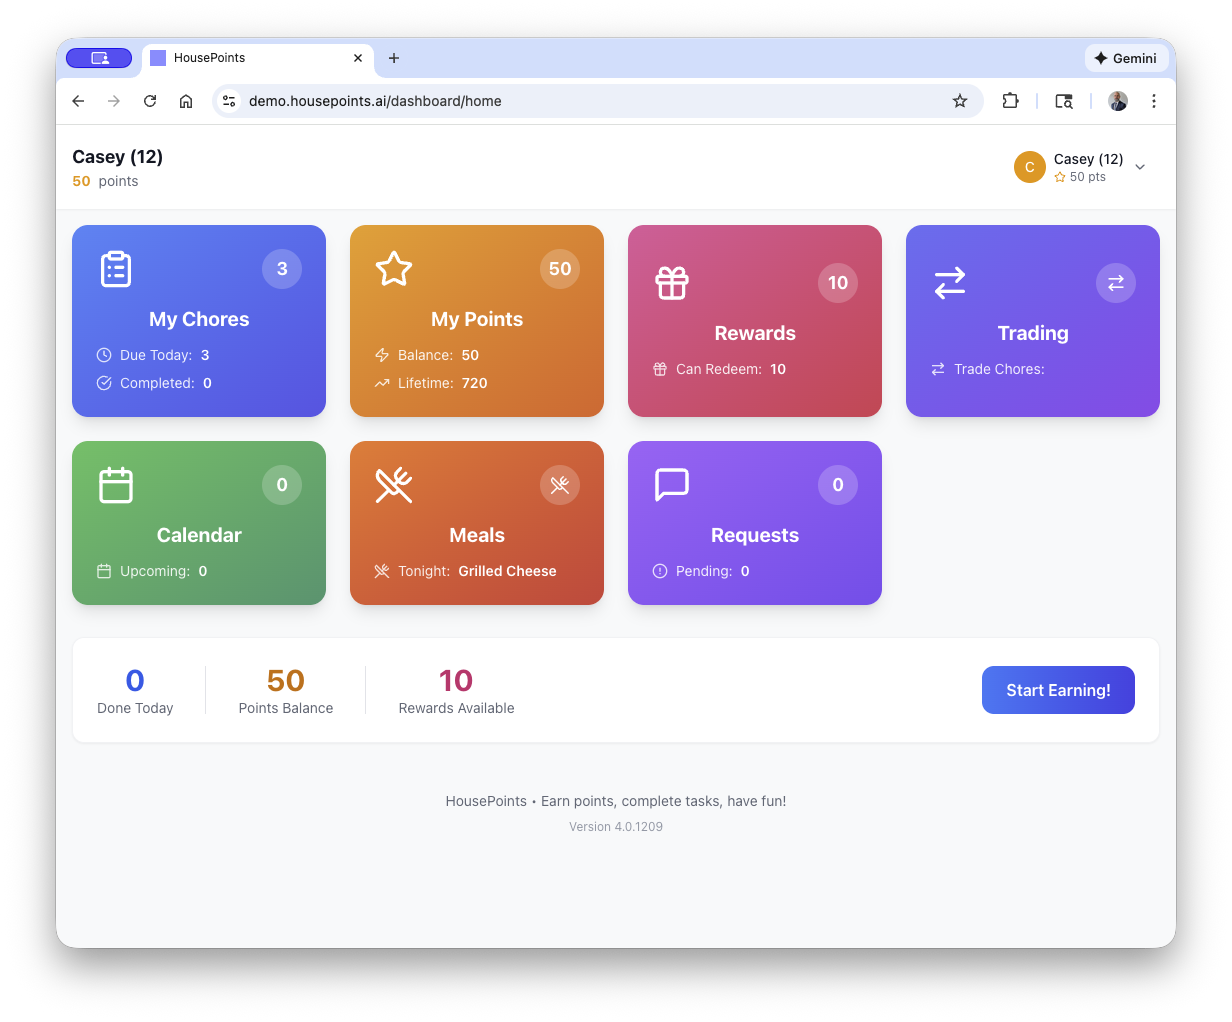Click the small star icon next to 50 pts

pyautogui.click(x=1060, y=177)
